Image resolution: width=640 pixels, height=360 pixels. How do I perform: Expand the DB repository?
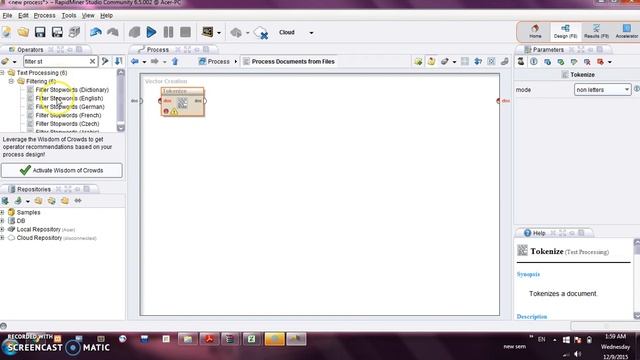pyautogui.click(x=2, y=221)
